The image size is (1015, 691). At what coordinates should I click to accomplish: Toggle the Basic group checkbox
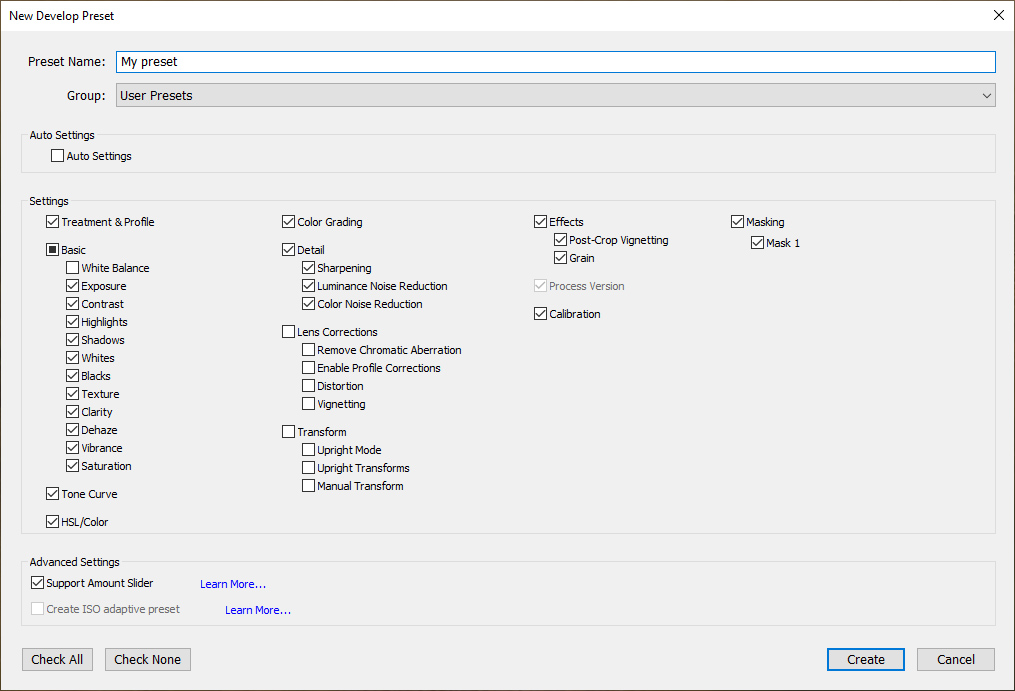pos(53,250)
